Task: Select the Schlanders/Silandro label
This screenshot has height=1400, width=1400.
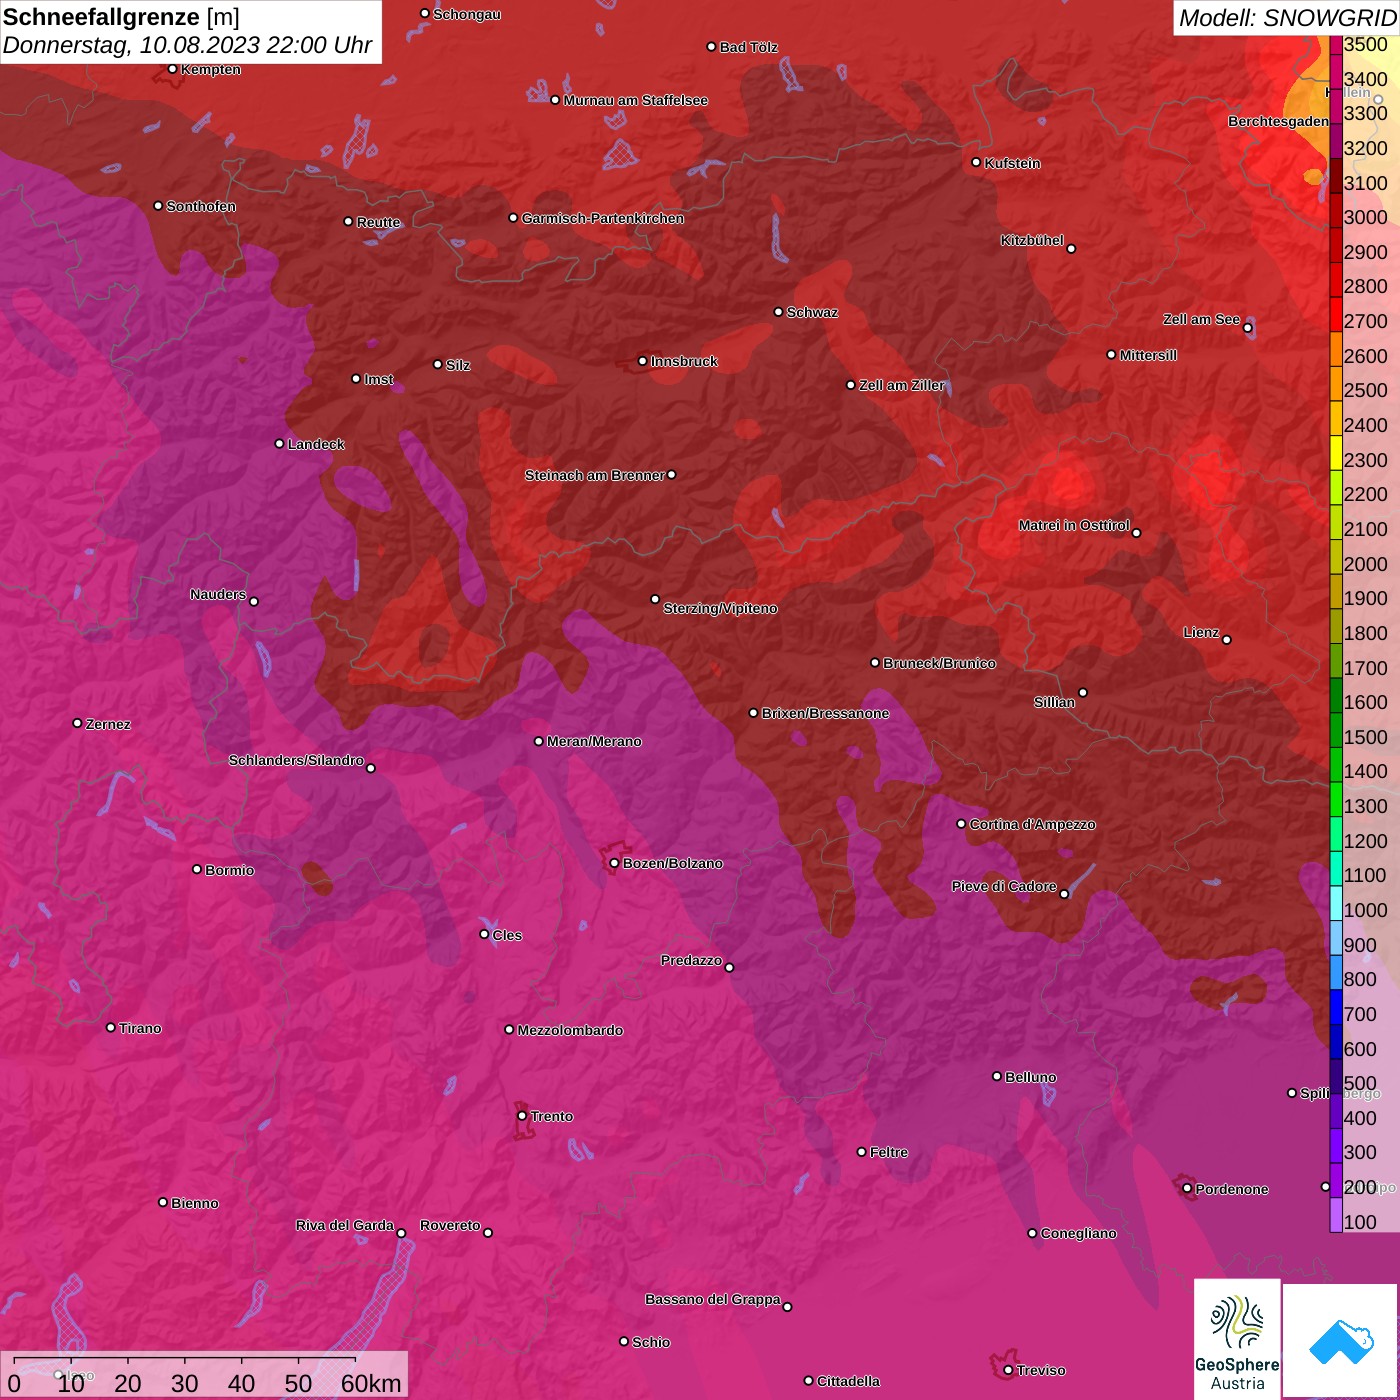Action: coord(296,760)
